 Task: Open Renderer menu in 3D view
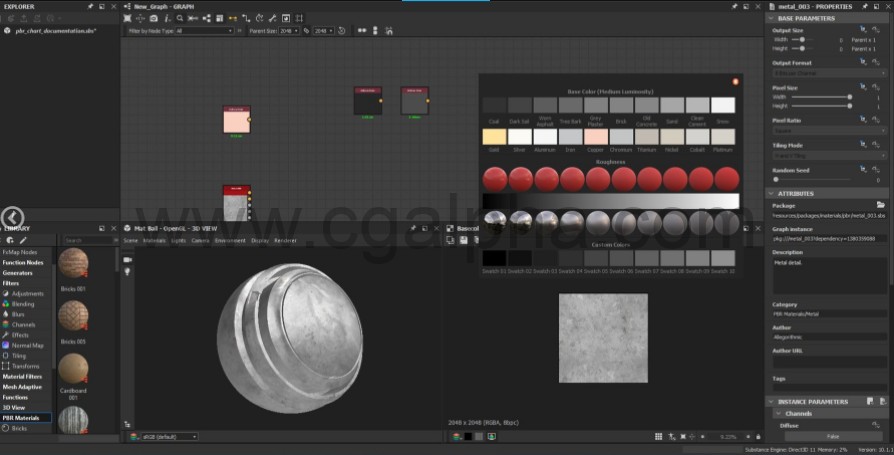[285, 240]
